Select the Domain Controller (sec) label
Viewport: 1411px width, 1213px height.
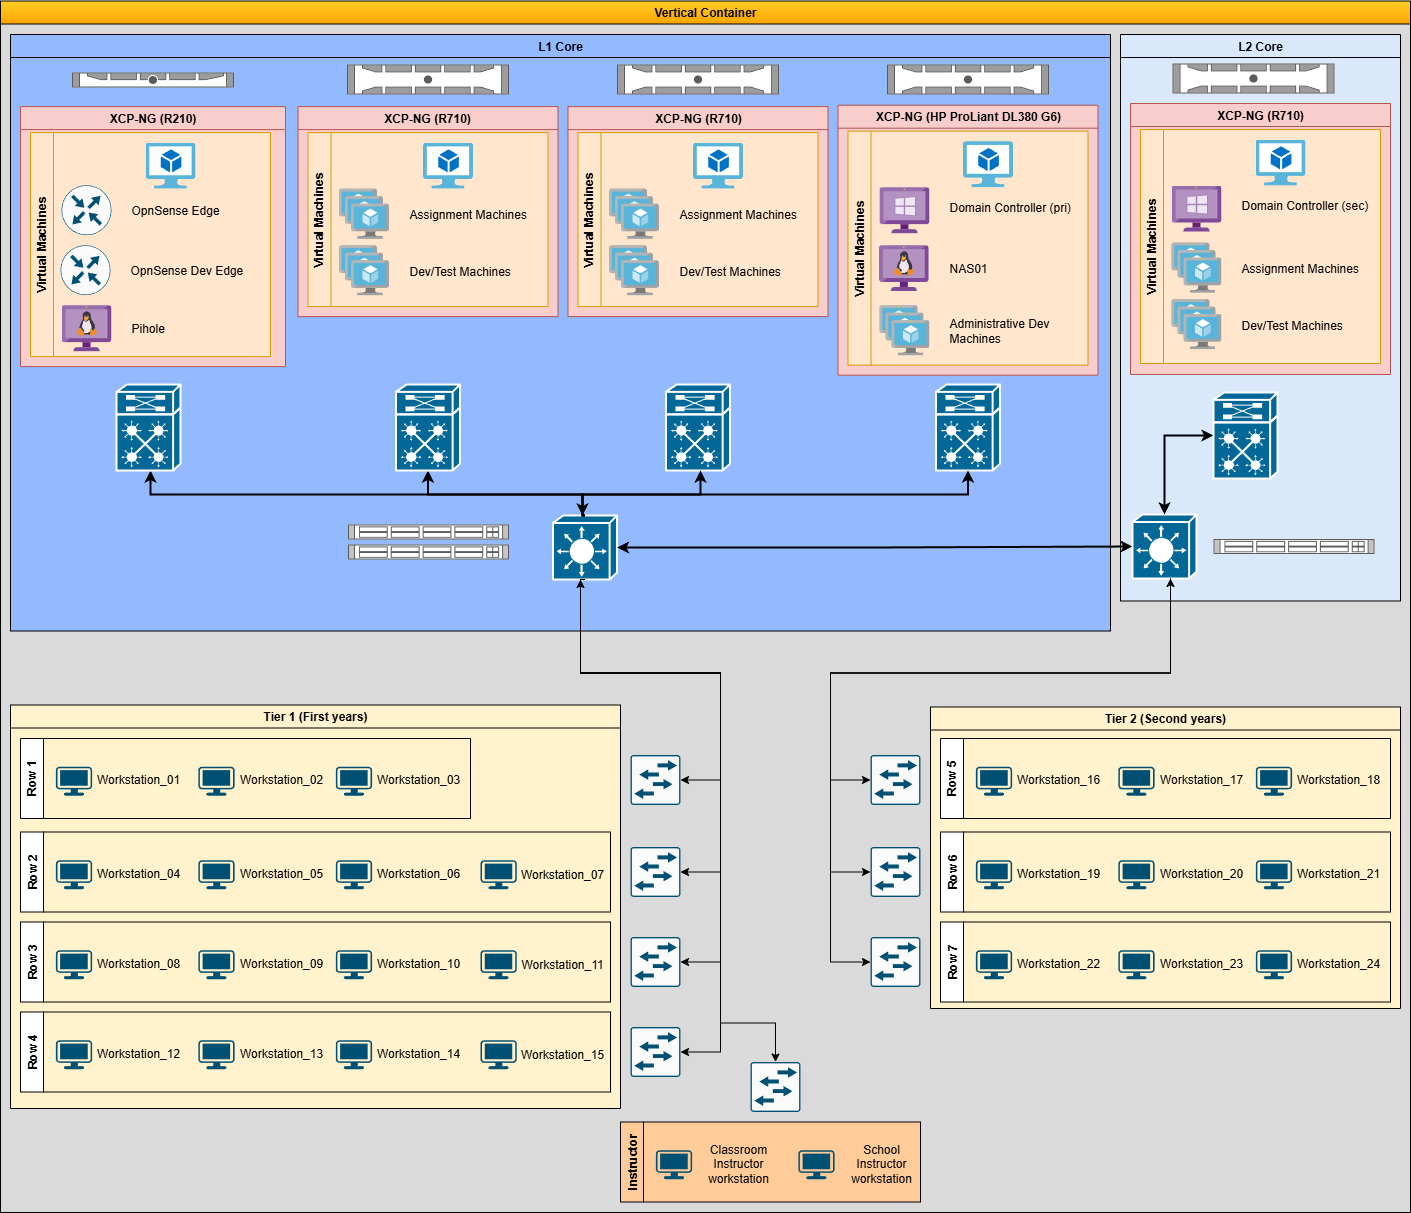click(1305, 206)
